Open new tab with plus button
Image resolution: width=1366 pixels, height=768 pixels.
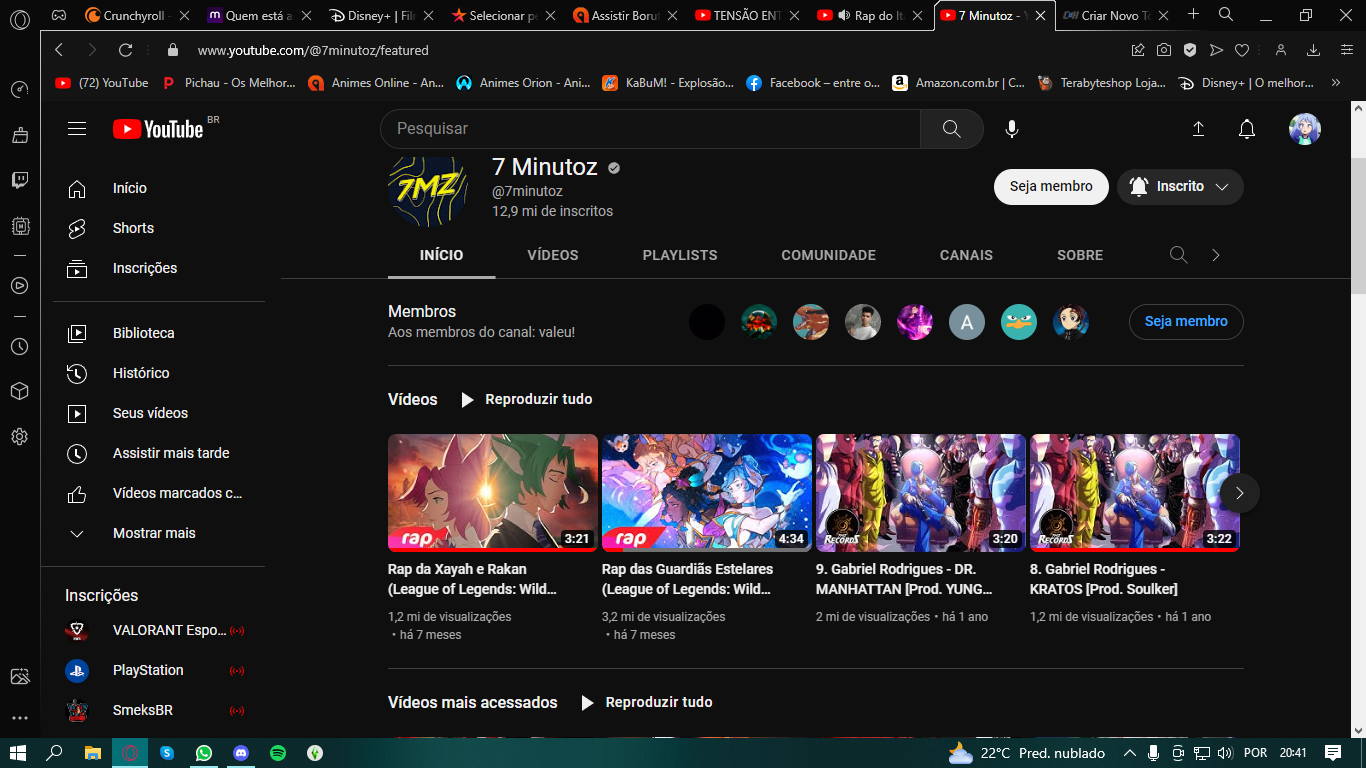1193,14
